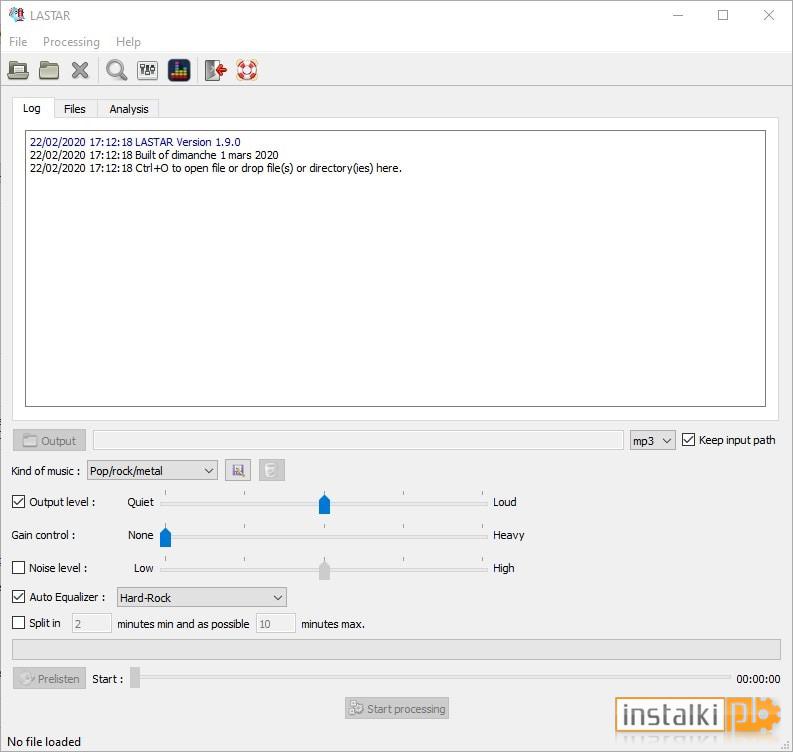The width and height of the screenshot is (793, 752).
Task: Open the Processing menu
Action: pos(71,42)
